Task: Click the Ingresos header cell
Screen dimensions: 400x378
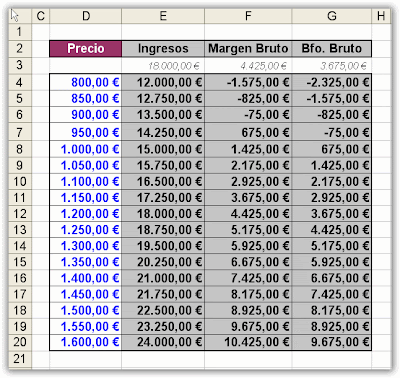Action: pyautogui.click(x=163, y=49)
